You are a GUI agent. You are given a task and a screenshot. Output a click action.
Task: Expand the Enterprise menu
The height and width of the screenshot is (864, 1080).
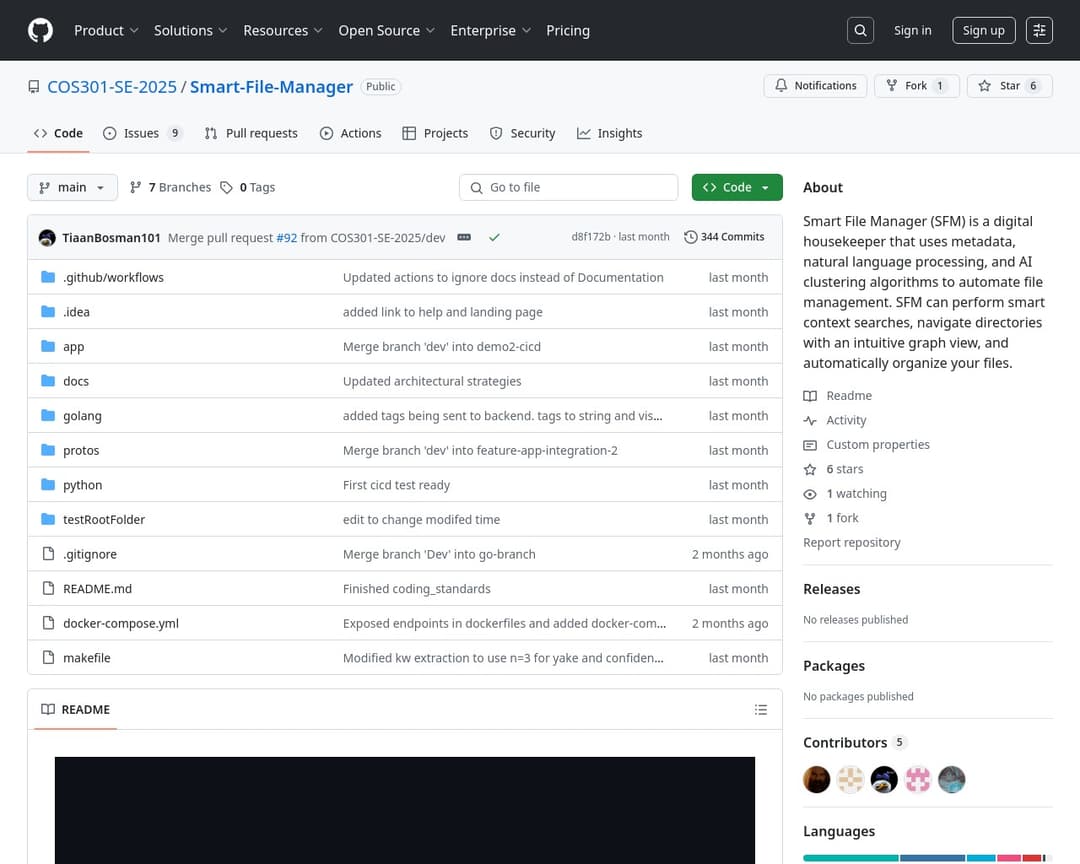point(490,30)
